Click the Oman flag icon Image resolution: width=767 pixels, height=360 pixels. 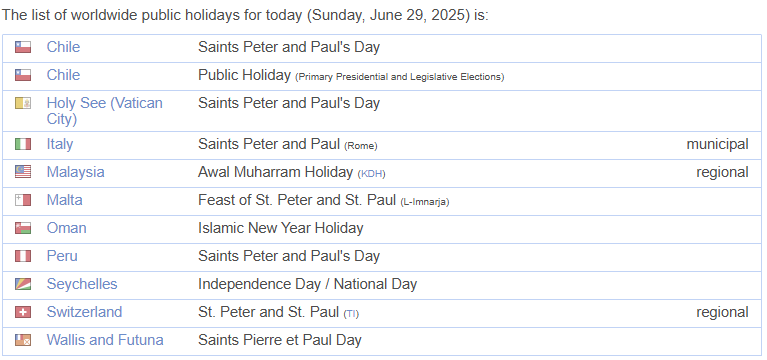23,228
